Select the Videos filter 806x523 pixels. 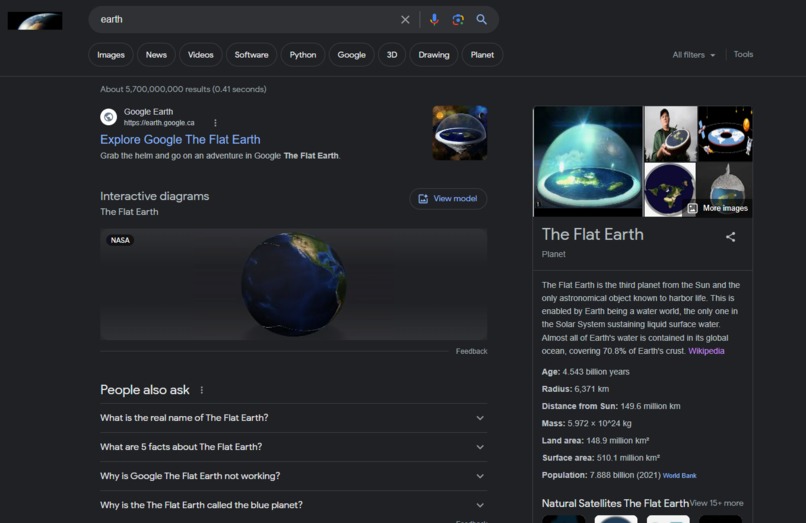pyautogui.click(x=200, y=55)
